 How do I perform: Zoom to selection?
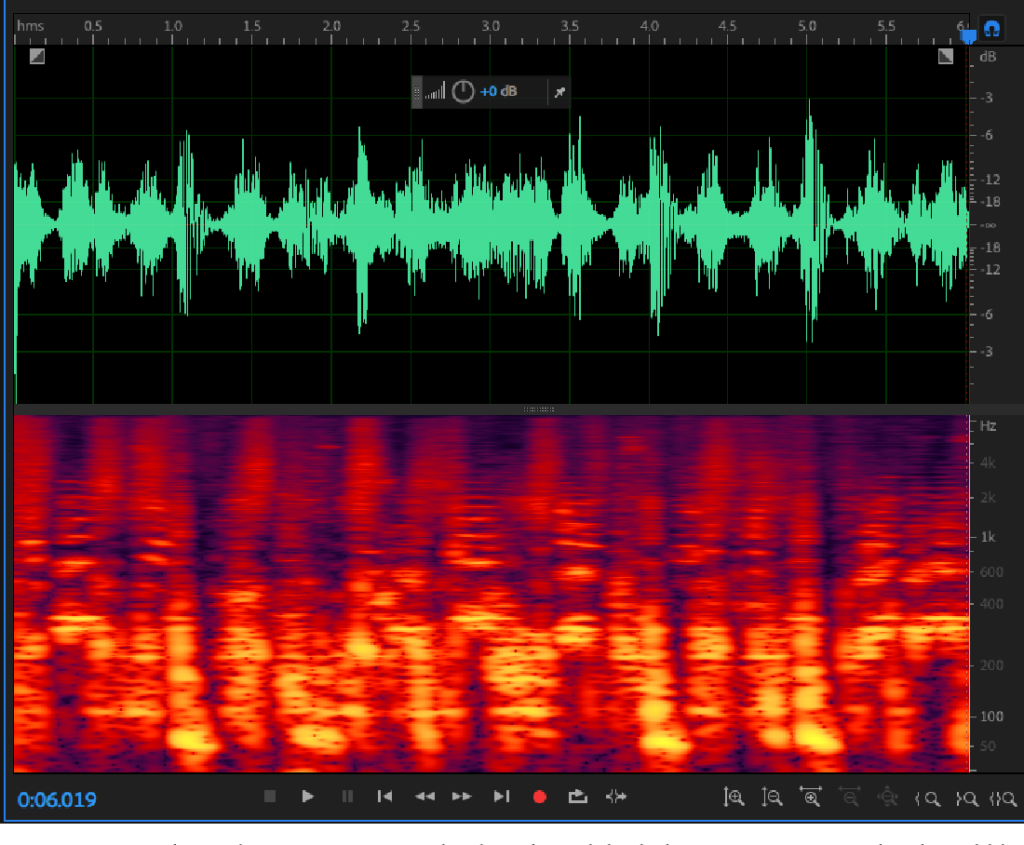coord(1003,799)
